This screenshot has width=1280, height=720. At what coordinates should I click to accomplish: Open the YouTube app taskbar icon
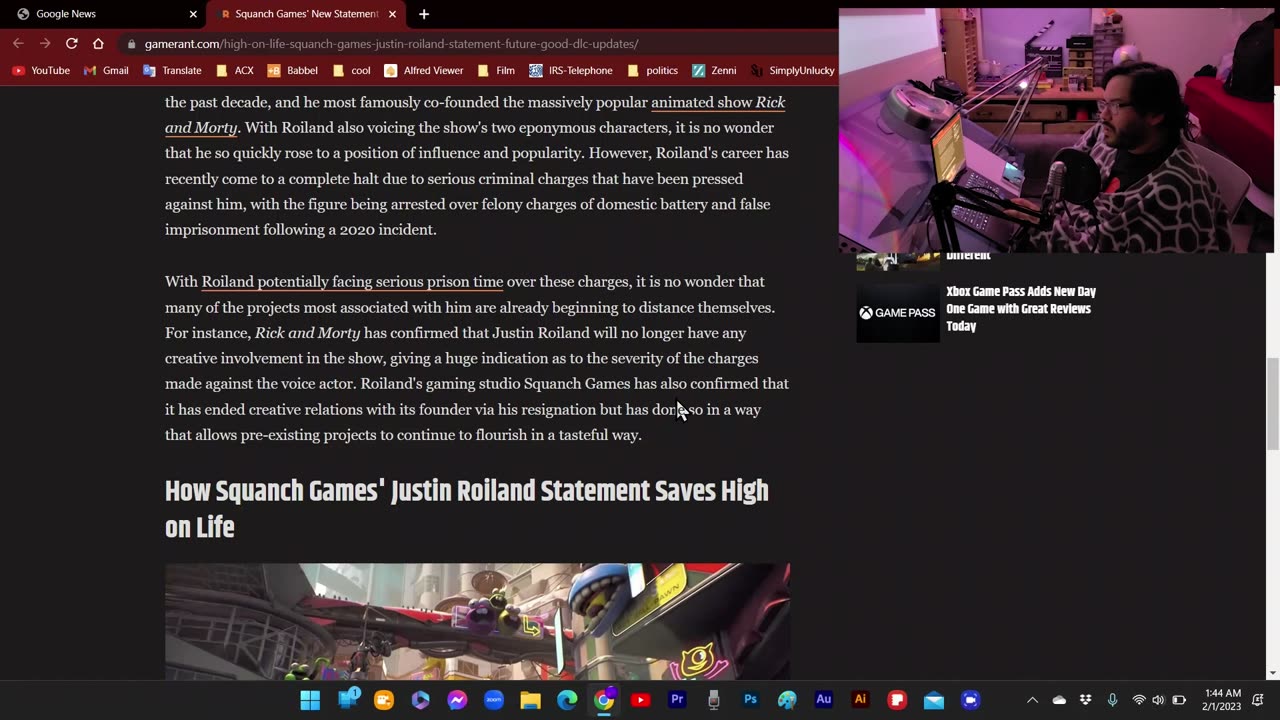click(x=640, y=700)
